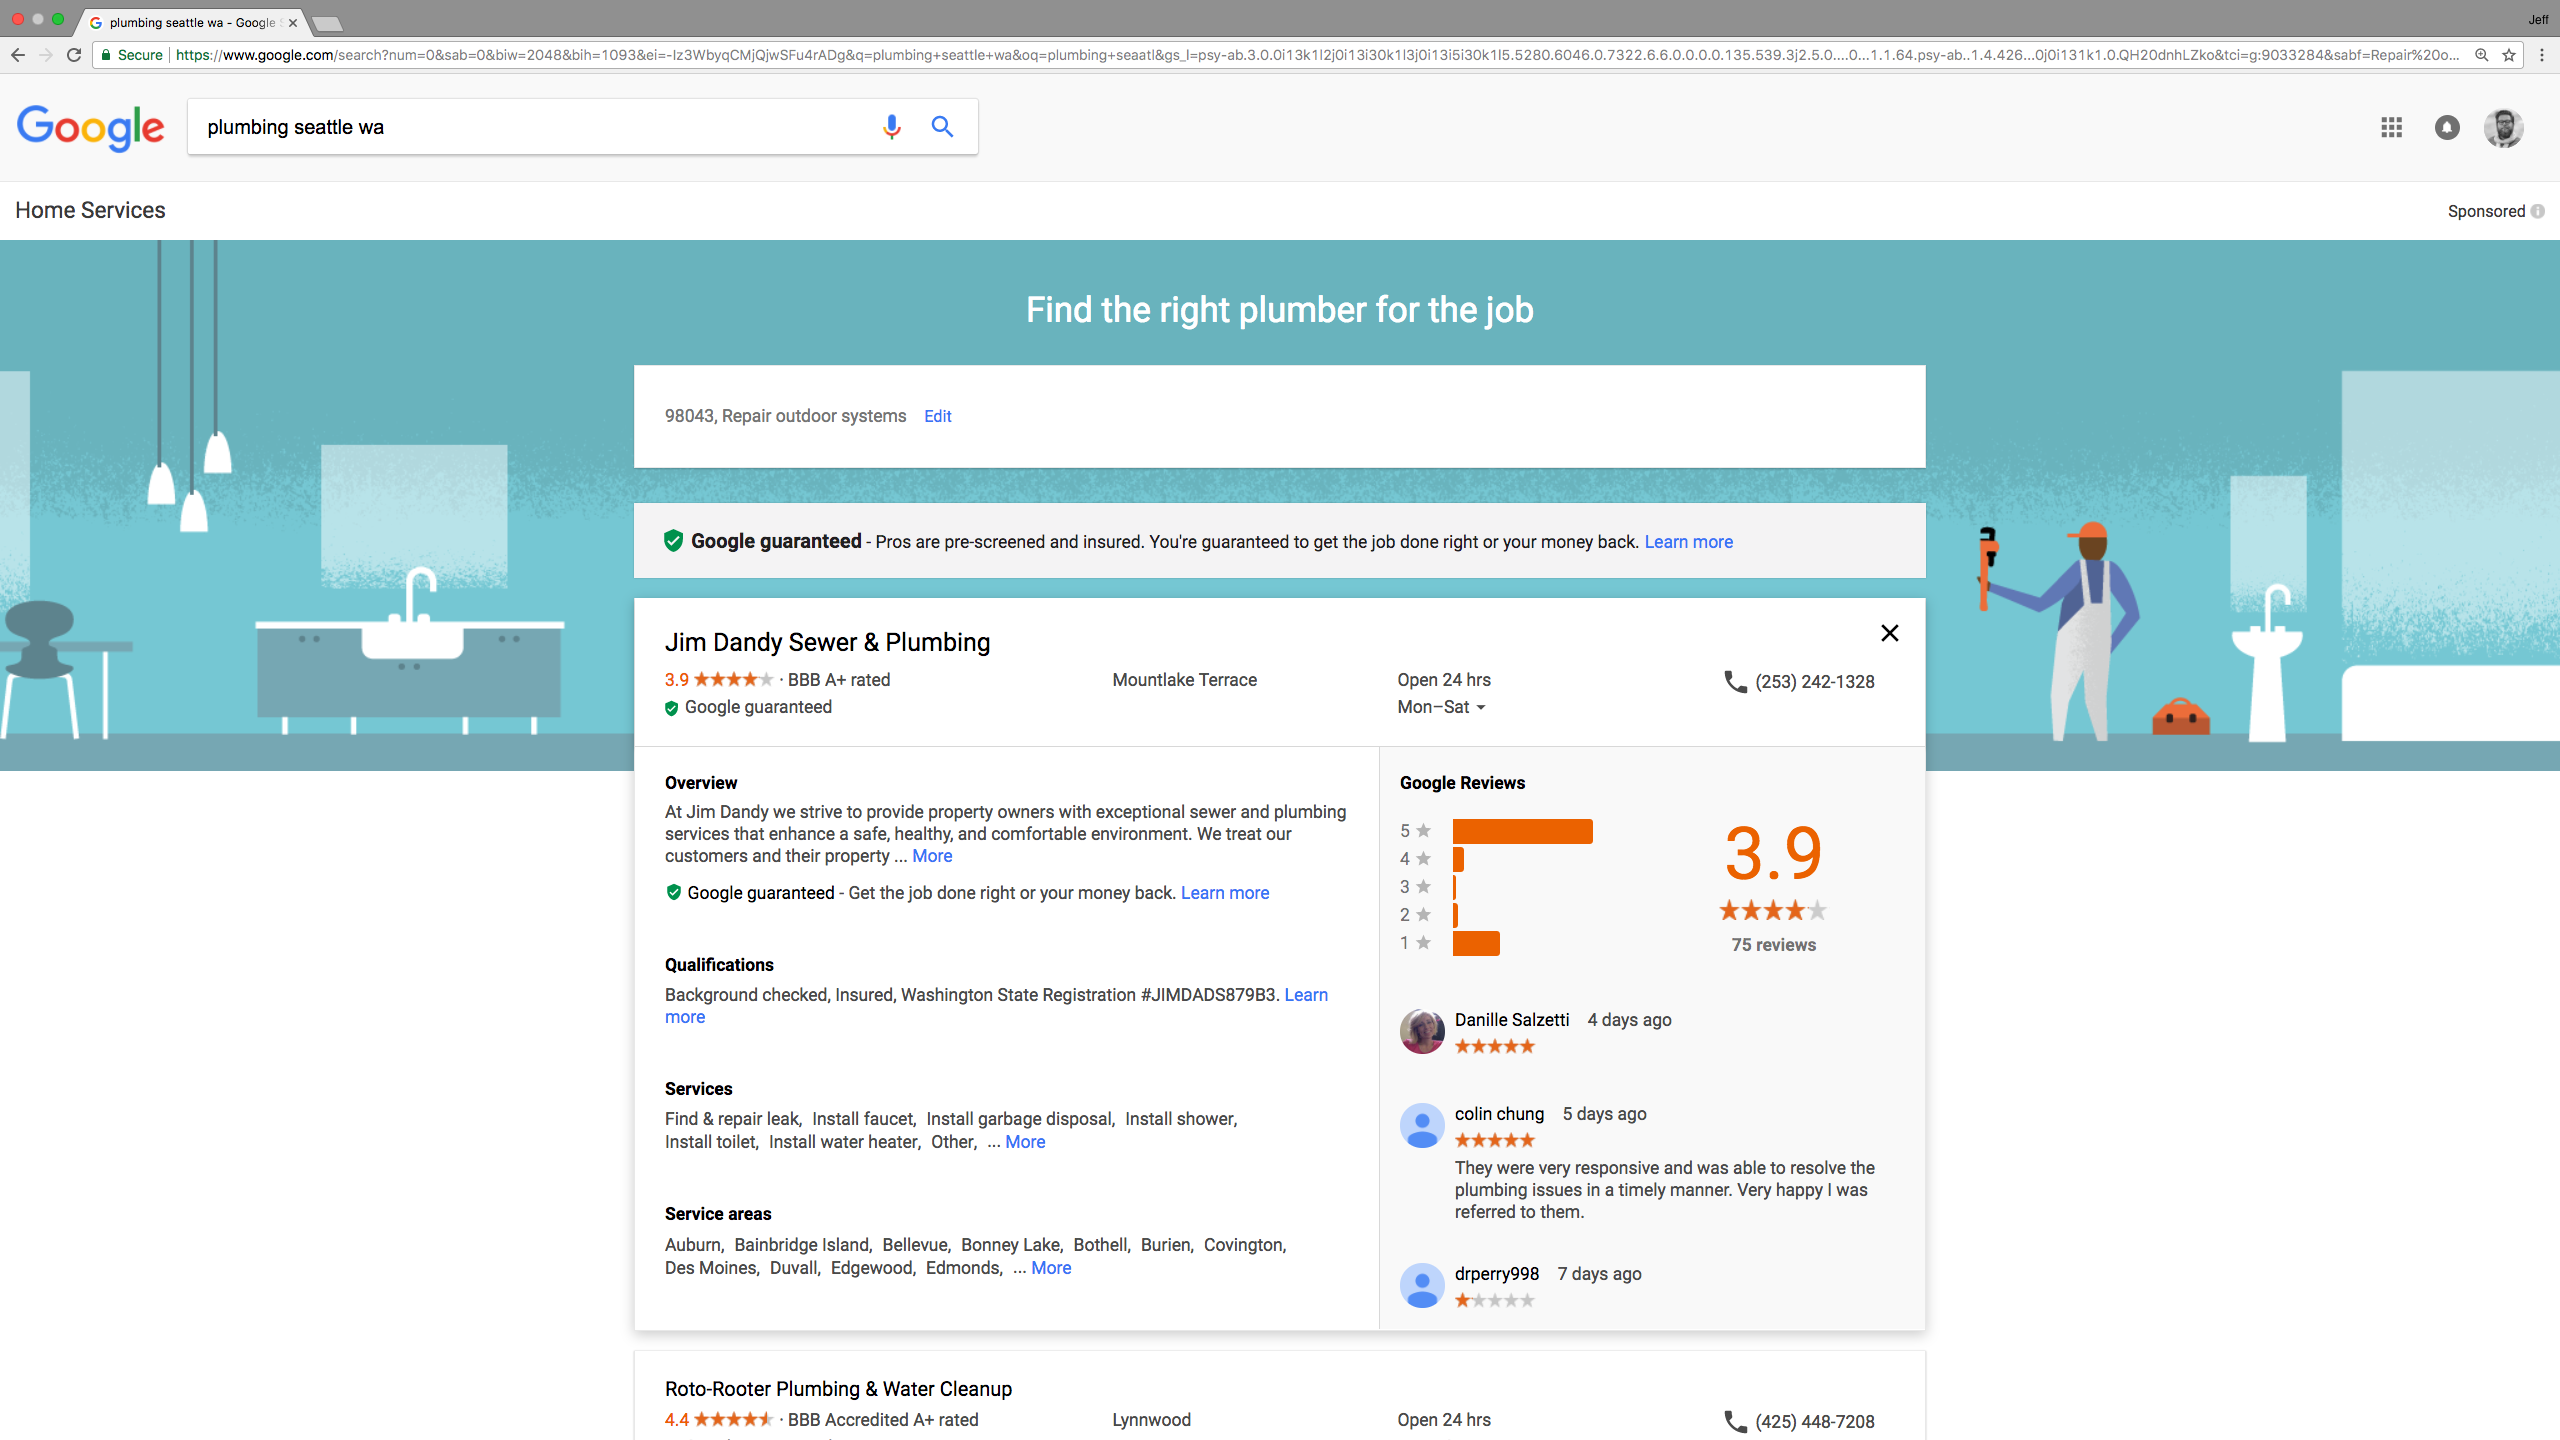This screenshot has width=2560, height=1440.
Task: Click the Secure padlock icon
Action: 106,55
